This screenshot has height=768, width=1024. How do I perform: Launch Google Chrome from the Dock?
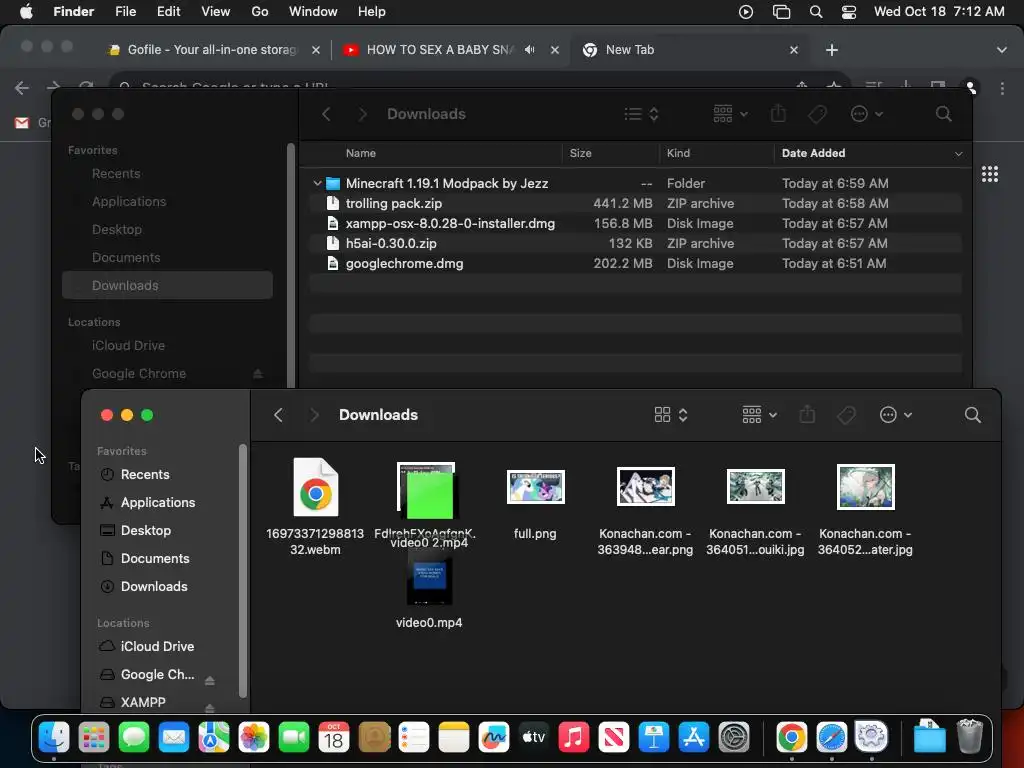click(792, 737)
